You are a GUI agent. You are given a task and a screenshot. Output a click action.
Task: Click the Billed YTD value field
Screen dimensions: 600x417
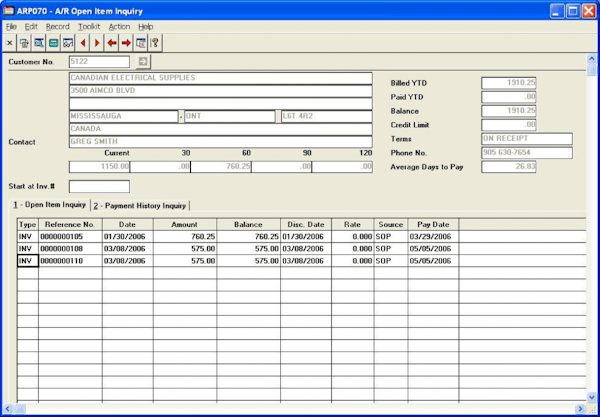509,83
